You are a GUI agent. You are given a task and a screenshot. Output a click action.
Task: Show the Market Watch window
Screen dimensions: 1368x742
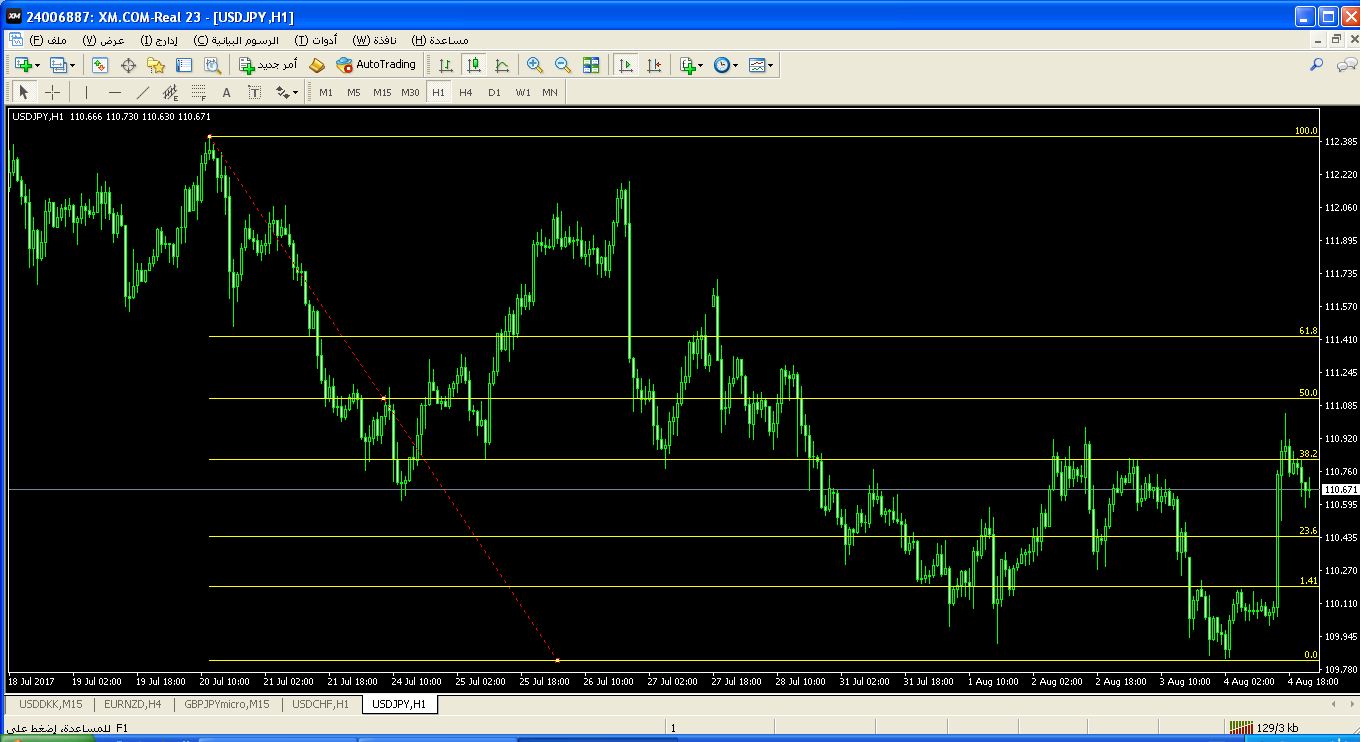tap(100, 65)
